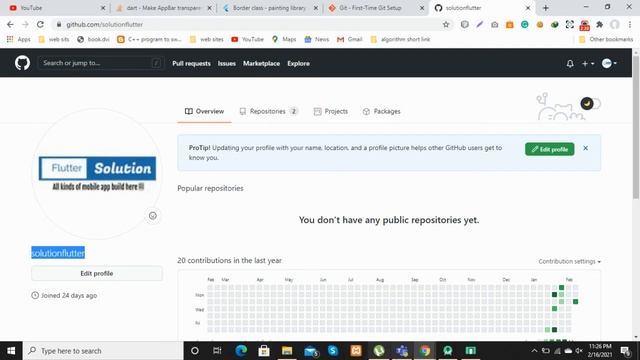Click the browser back arrow

(x=10, y=24)
